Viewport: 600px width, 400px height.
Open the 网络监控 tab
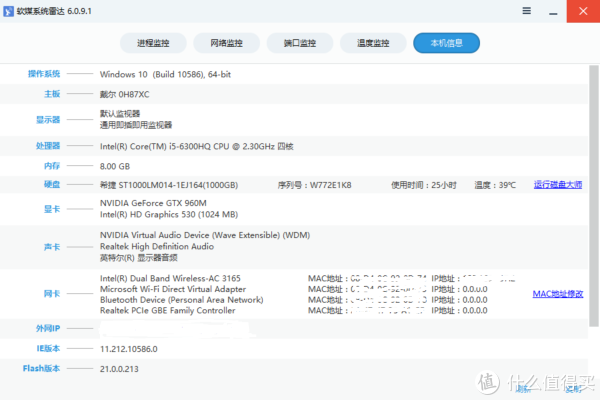(227, 43)
